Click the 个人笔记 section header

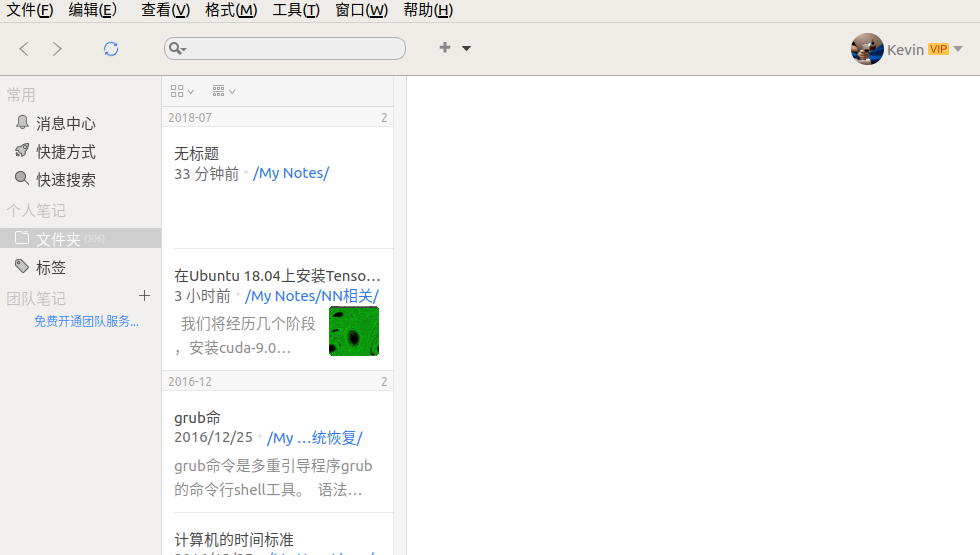[36, 211]
